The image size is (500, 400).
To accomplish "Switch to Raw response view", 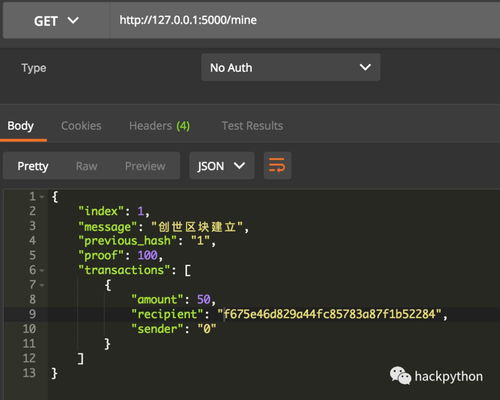I will 87,166.
